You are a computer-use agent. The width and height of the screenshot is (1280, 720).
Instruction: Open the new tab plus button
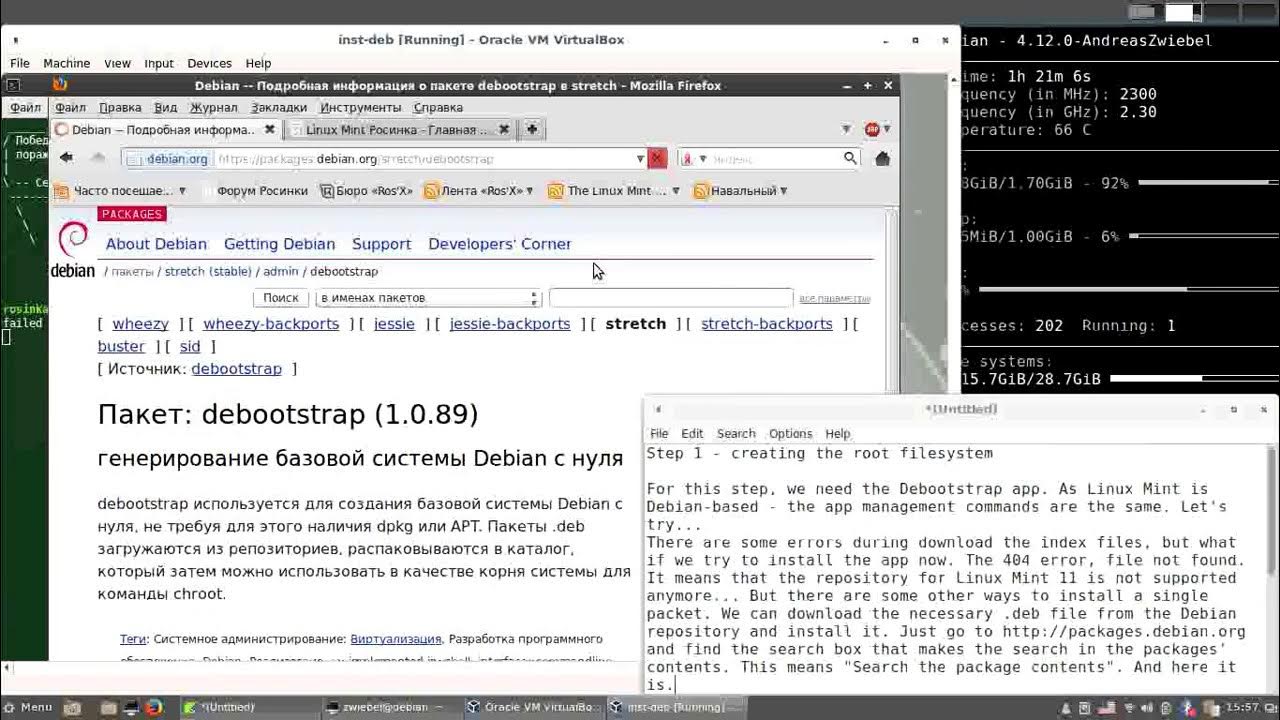click(532, 129)
